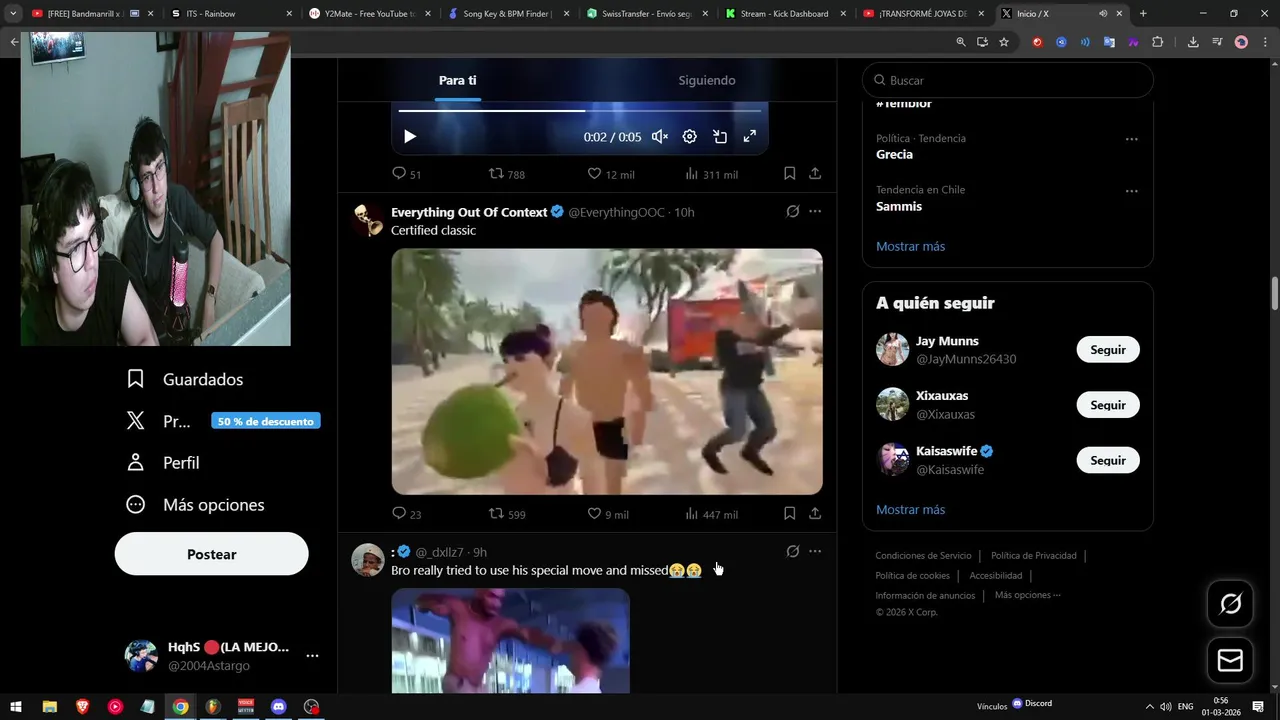This screenshot has width=1280, height=720.
Task: Expand Más opciones in the sidebar
Action: 196,505
